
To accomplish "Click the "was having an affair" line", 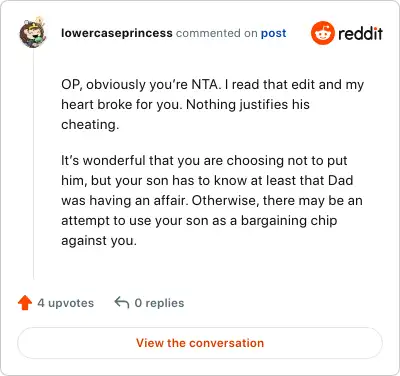I will pos(212,201).
